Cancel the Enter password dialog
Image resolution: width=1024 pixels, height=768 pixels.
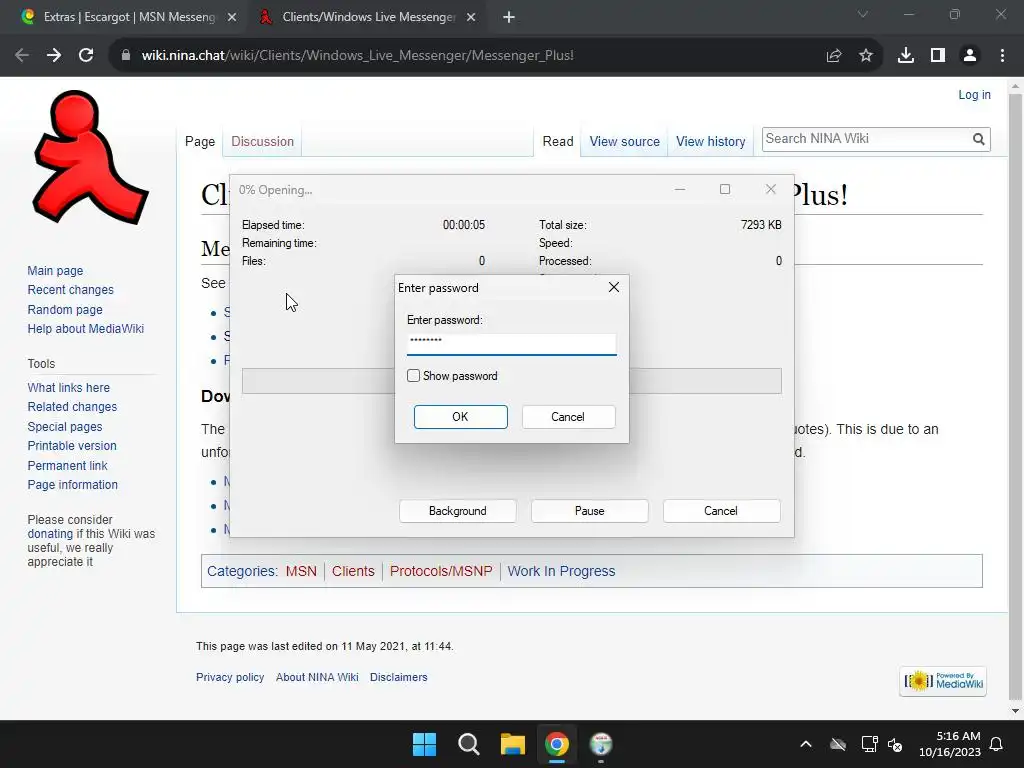point(568,417)
